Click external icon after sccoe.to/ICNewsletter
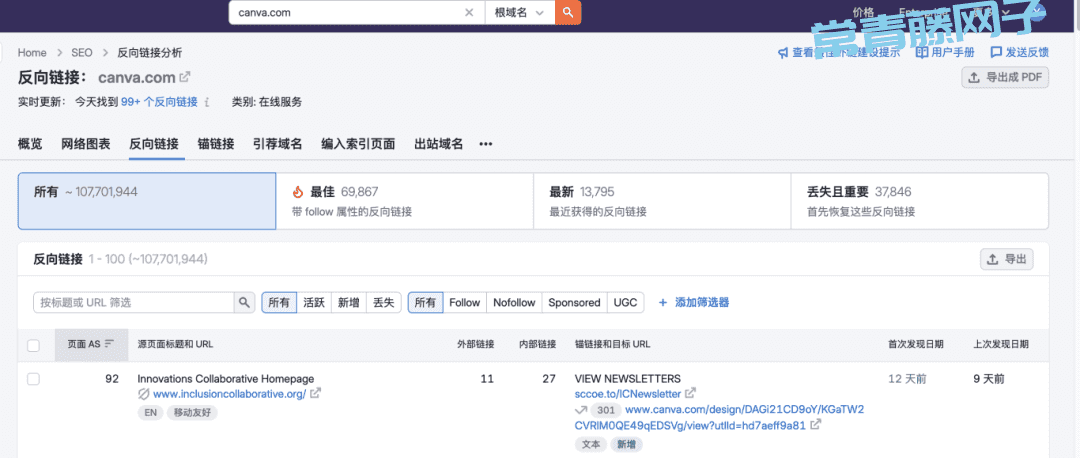Screen dimensions: 1080x458 (x=690, y=394)
